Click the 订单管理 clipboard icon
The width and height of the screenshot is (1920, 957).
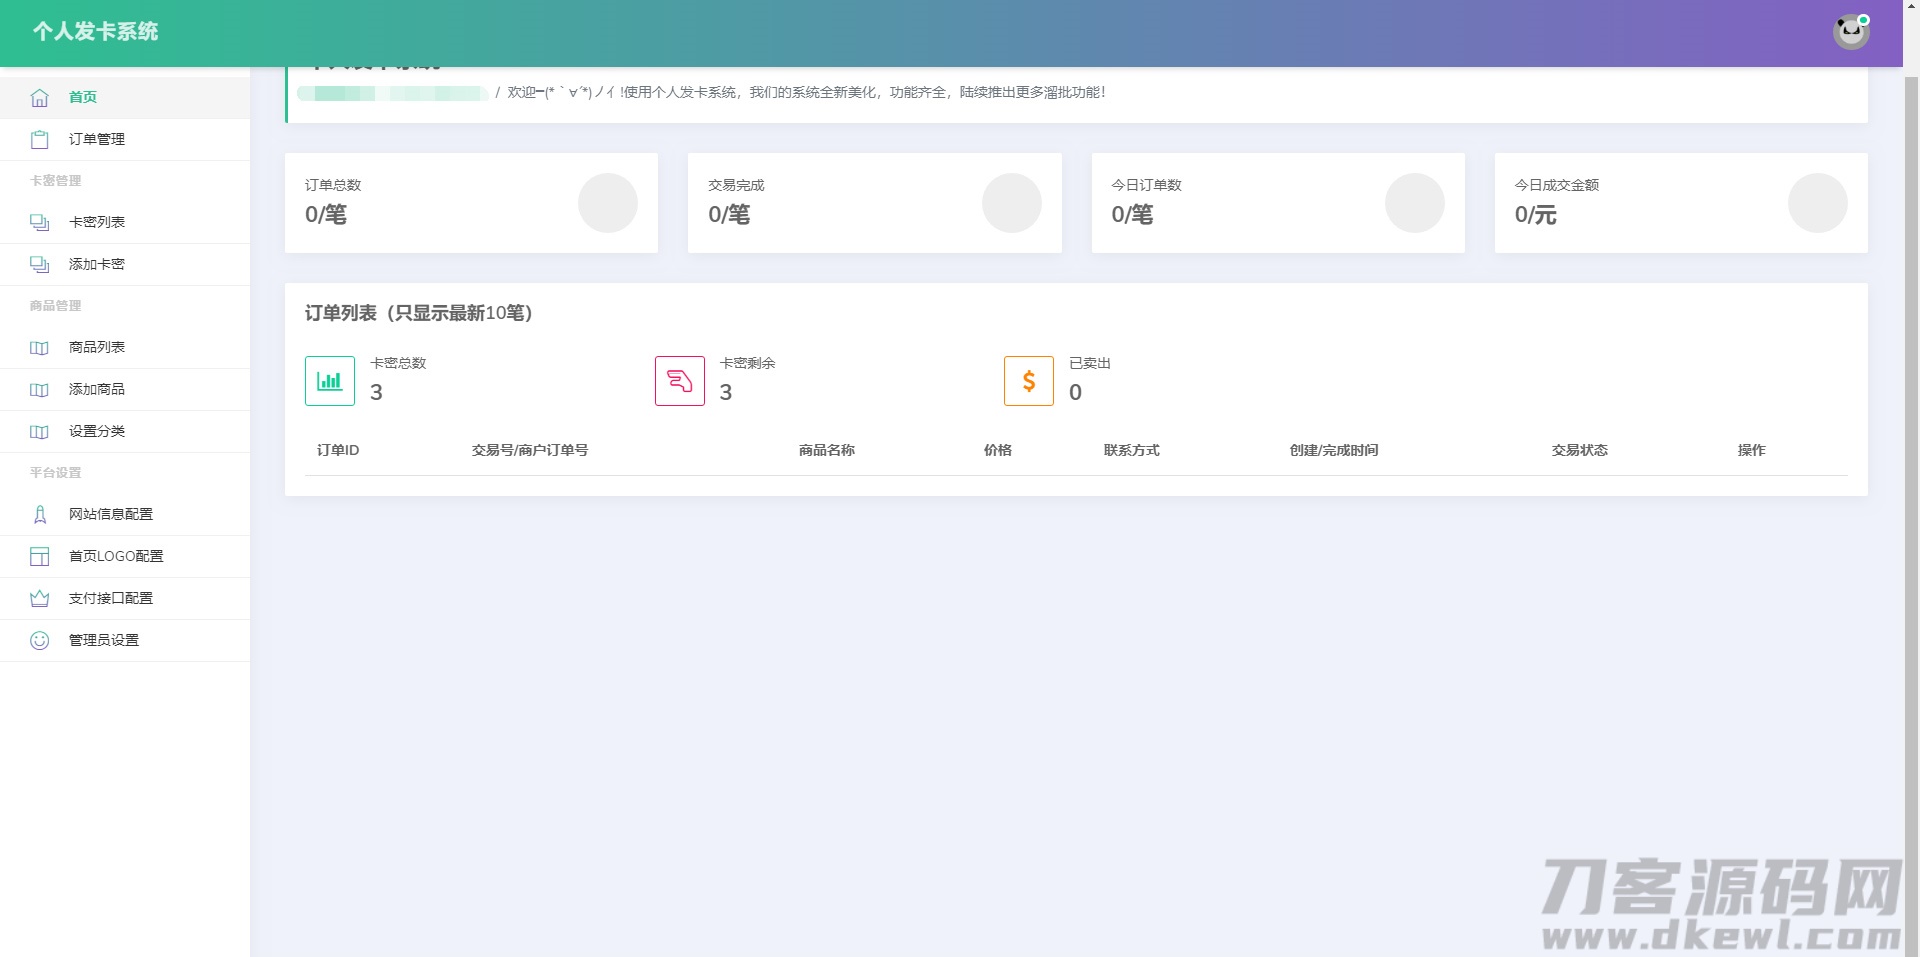pos(40,139)
